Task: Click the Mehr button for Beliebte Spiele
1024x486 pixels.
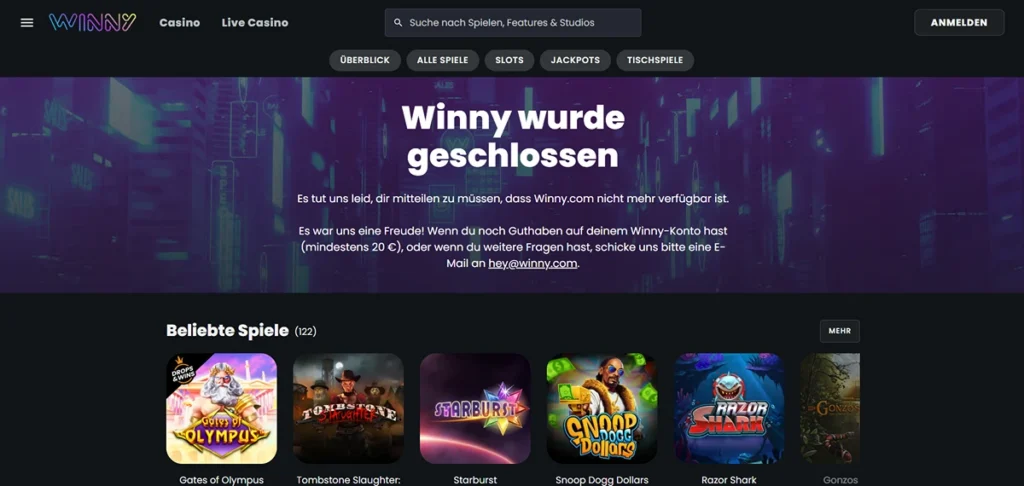Action: tap(839, 331)
